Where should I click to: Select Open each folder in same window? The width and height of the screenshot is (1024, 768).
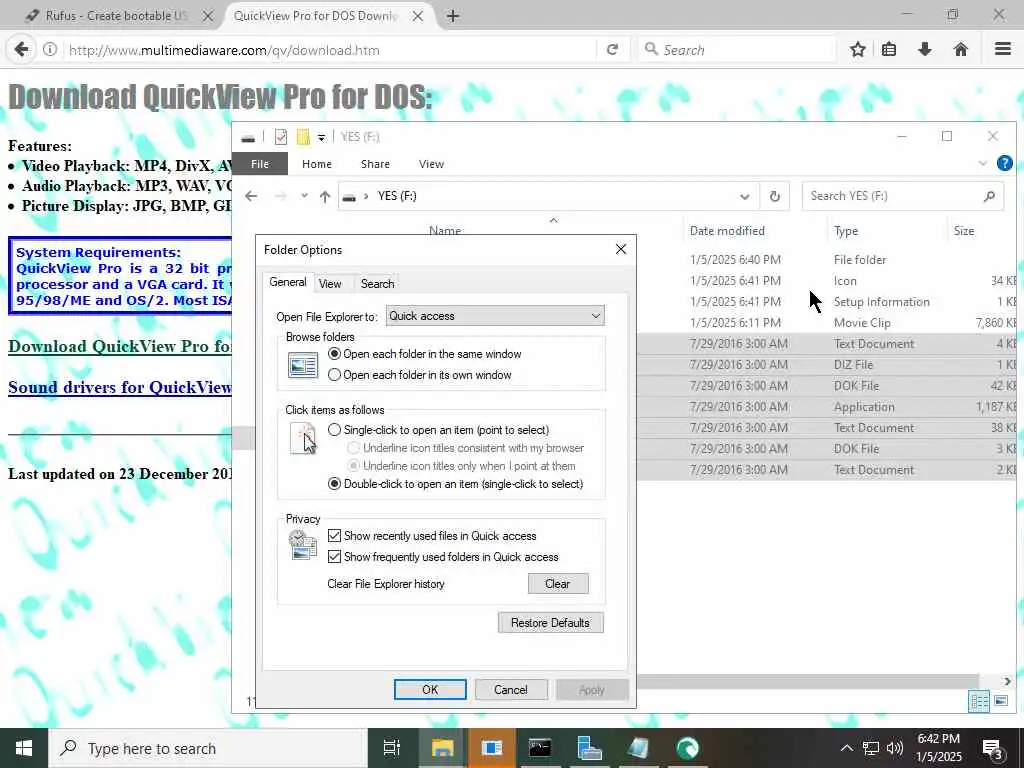424,354
